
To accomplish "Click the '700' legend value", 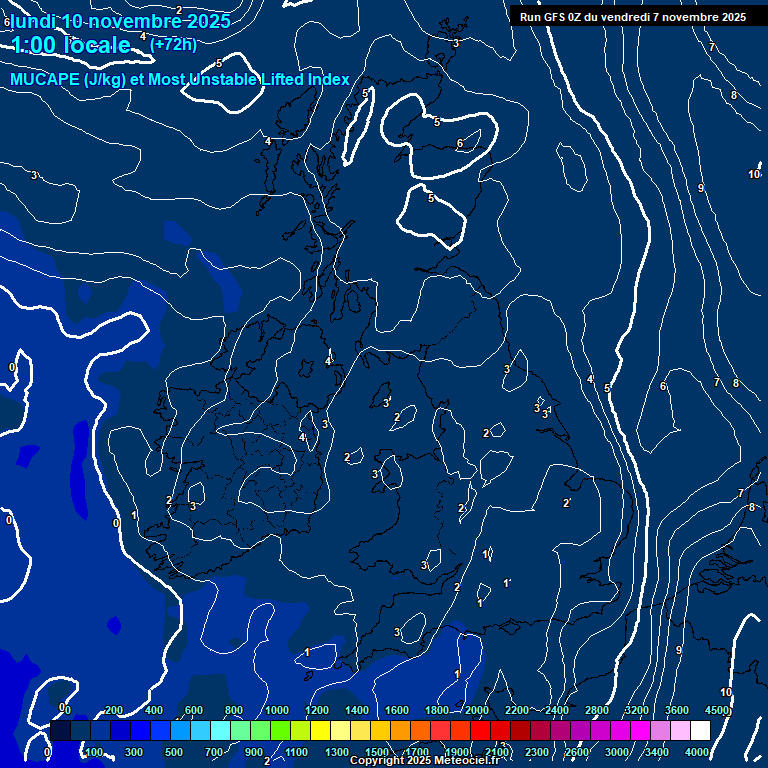I will click(x=214, y=752).
